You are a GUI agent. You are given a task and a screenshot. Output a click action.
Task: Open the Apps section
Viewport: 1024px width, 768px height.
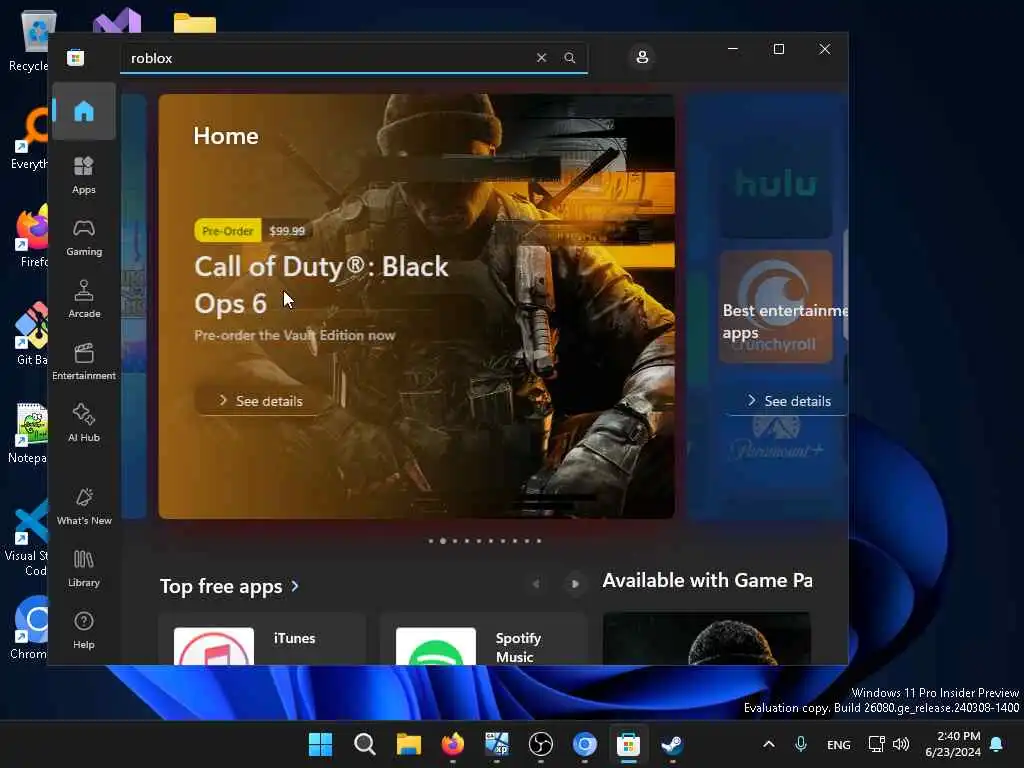[84, 176]
